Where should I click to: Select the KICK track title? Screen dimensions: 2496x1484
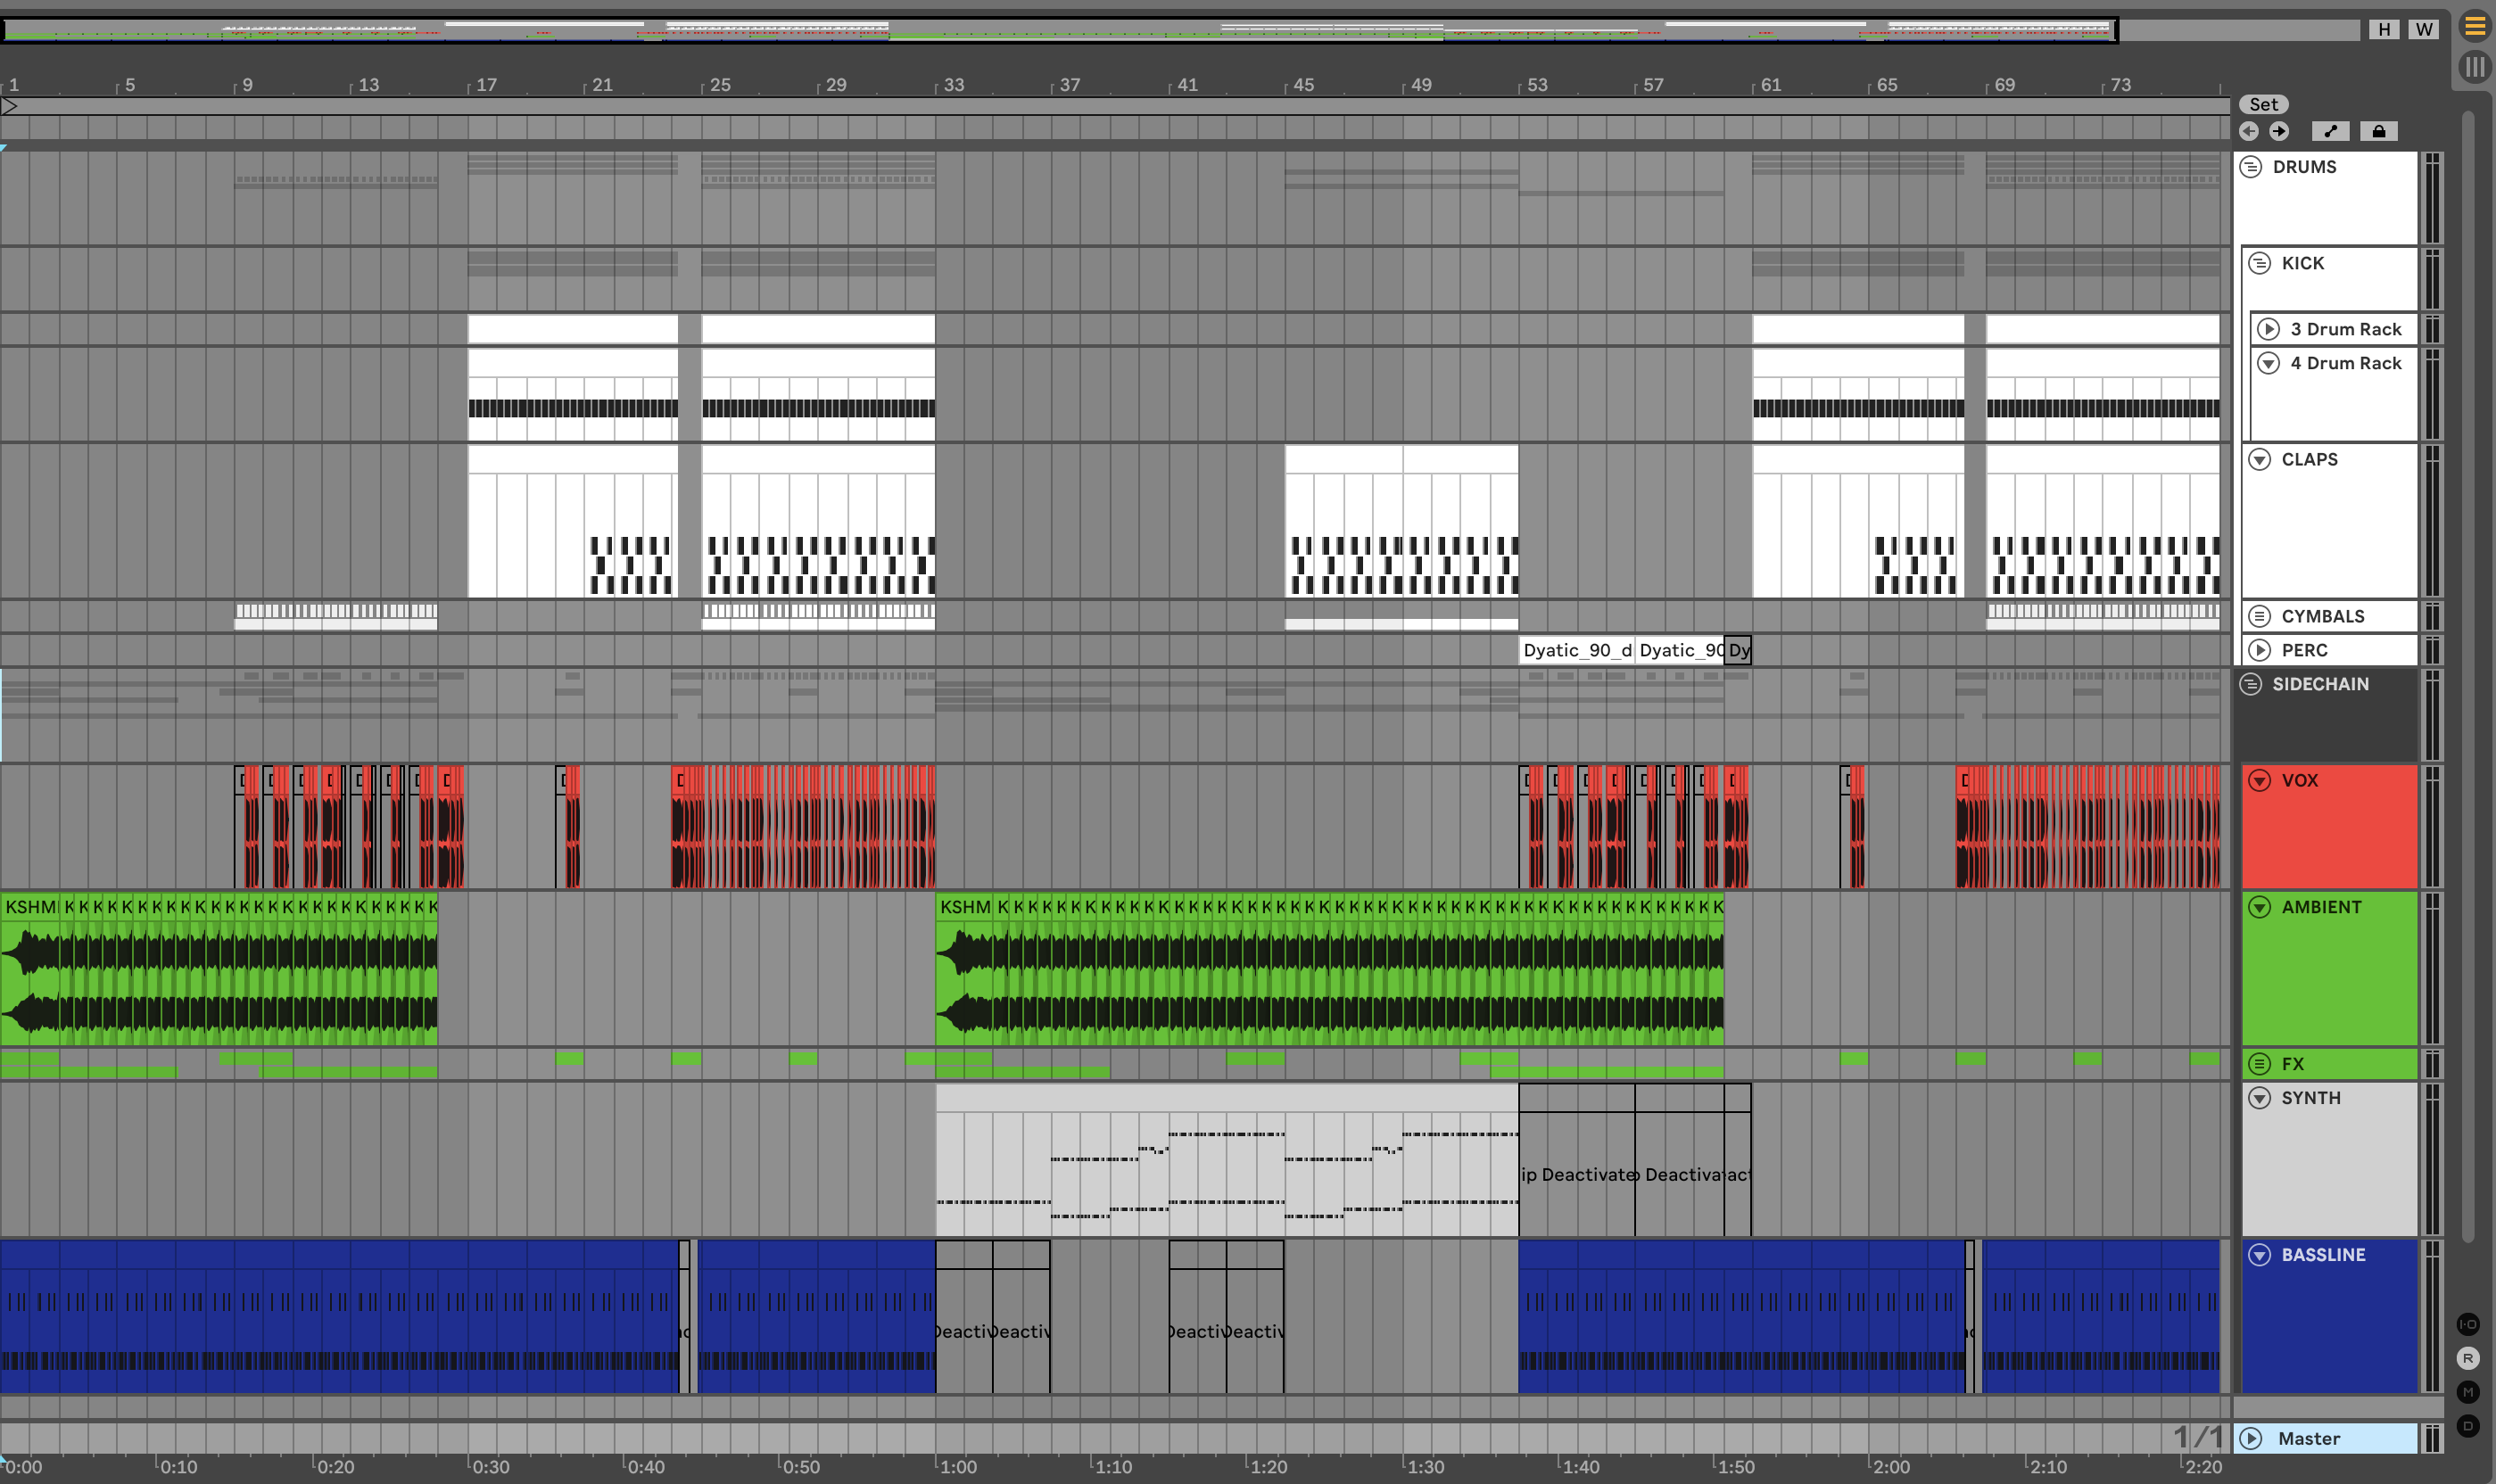click(x=2303, y=263)
